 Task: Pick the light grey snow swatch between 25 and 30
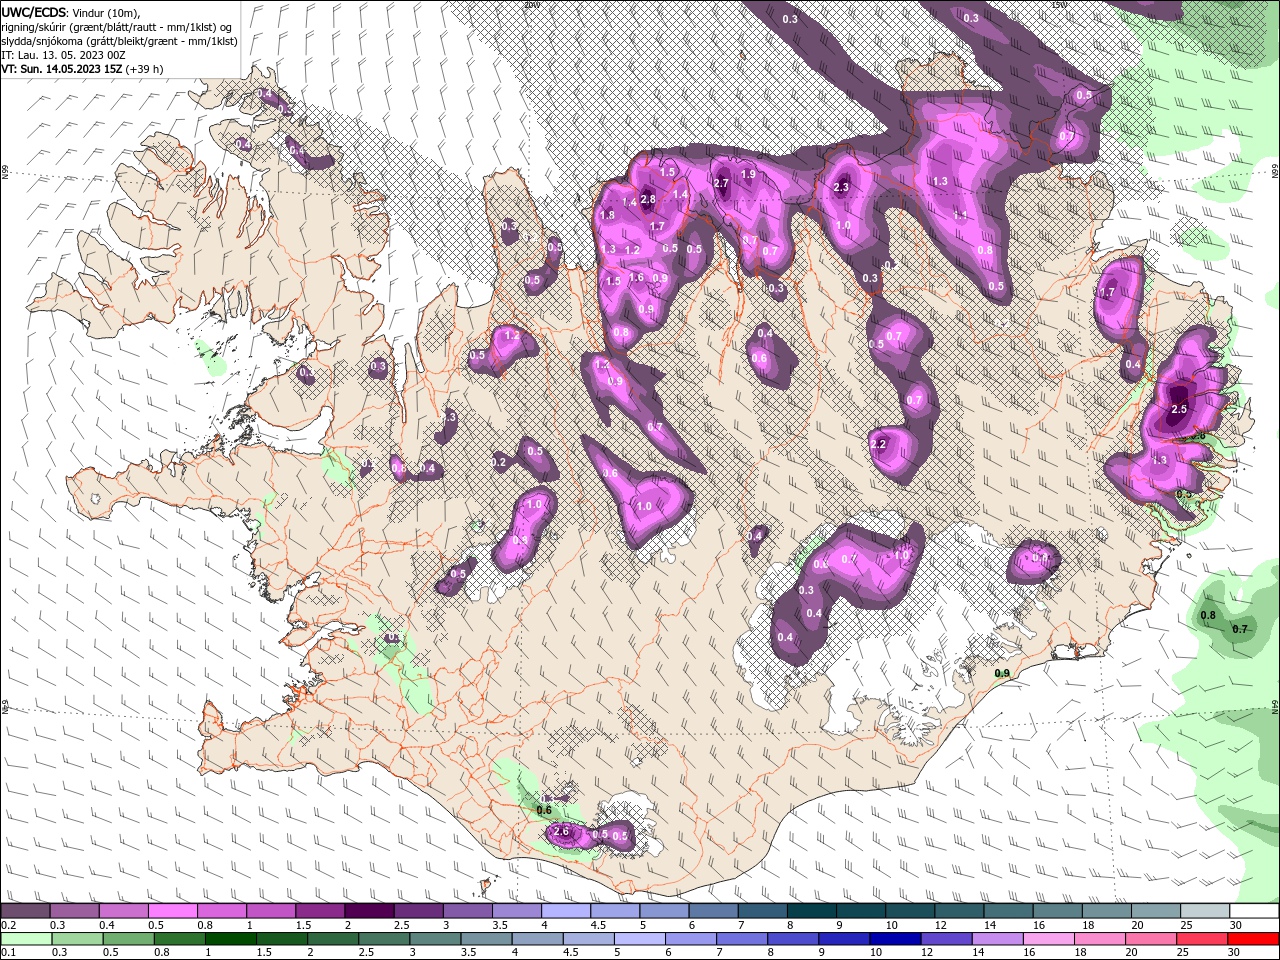click(x=1206, y=911)
